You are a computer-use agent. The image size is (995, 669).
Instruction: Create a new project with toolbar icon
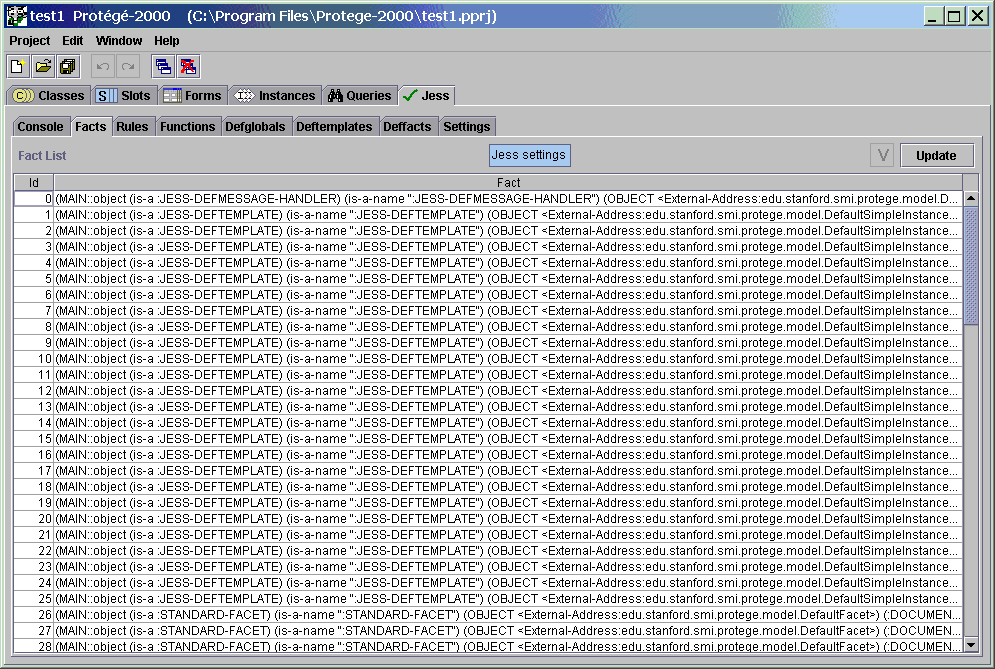pos(18,67)
